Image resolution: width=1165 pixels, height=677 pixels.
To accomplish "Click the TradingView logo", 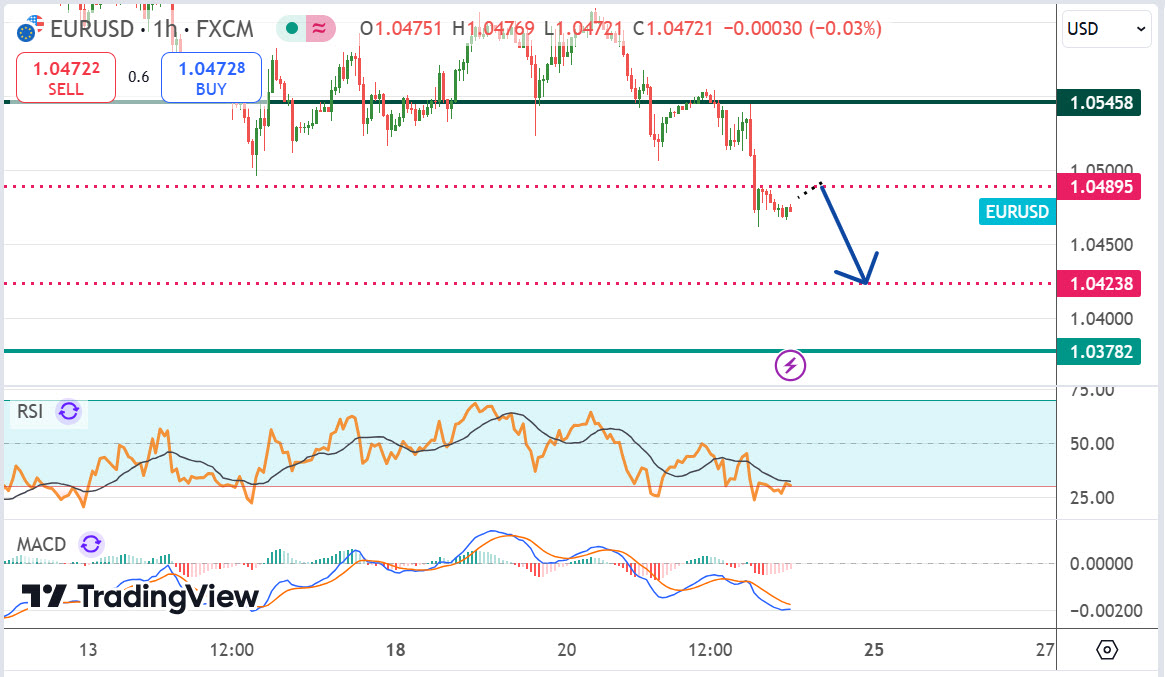I will (140, 597).
